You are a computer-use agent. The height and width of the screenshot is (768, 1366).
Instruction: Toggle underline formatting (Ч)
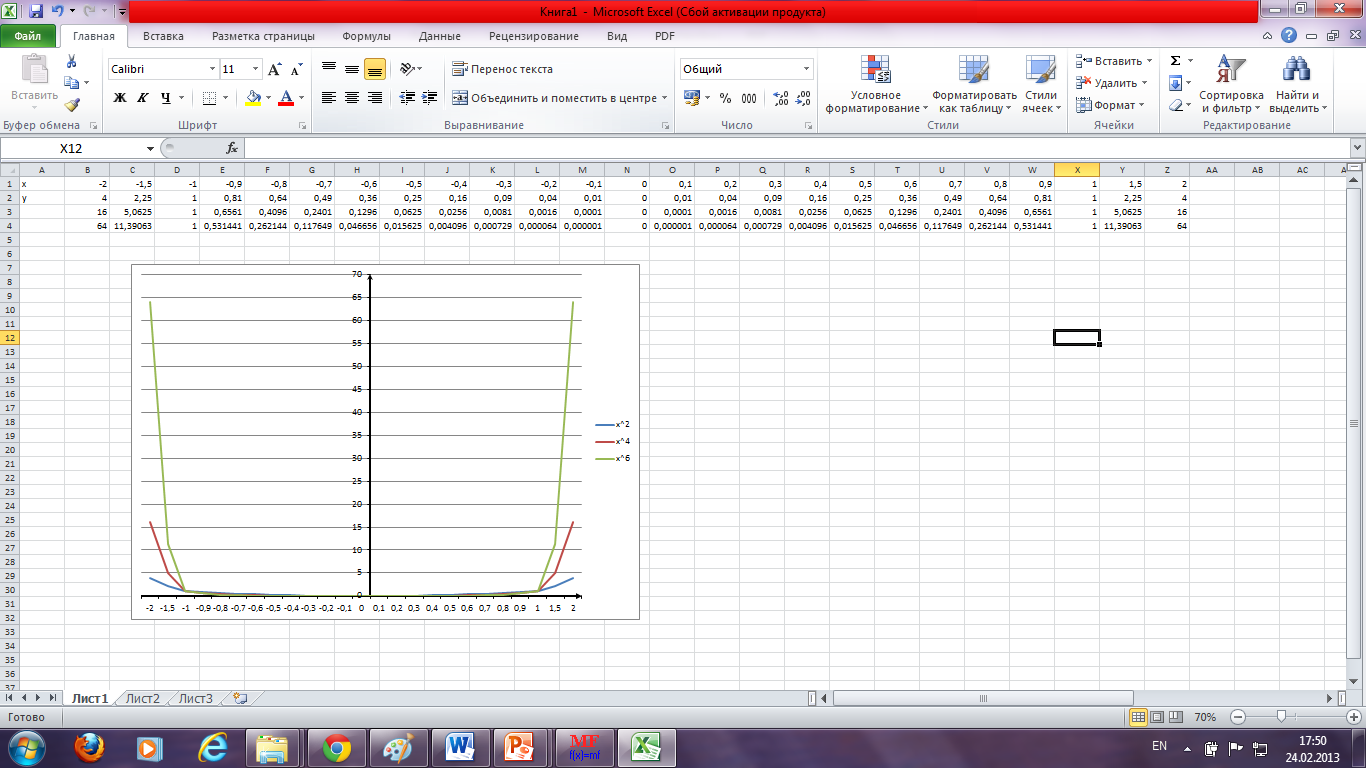(x=166, y=98)
